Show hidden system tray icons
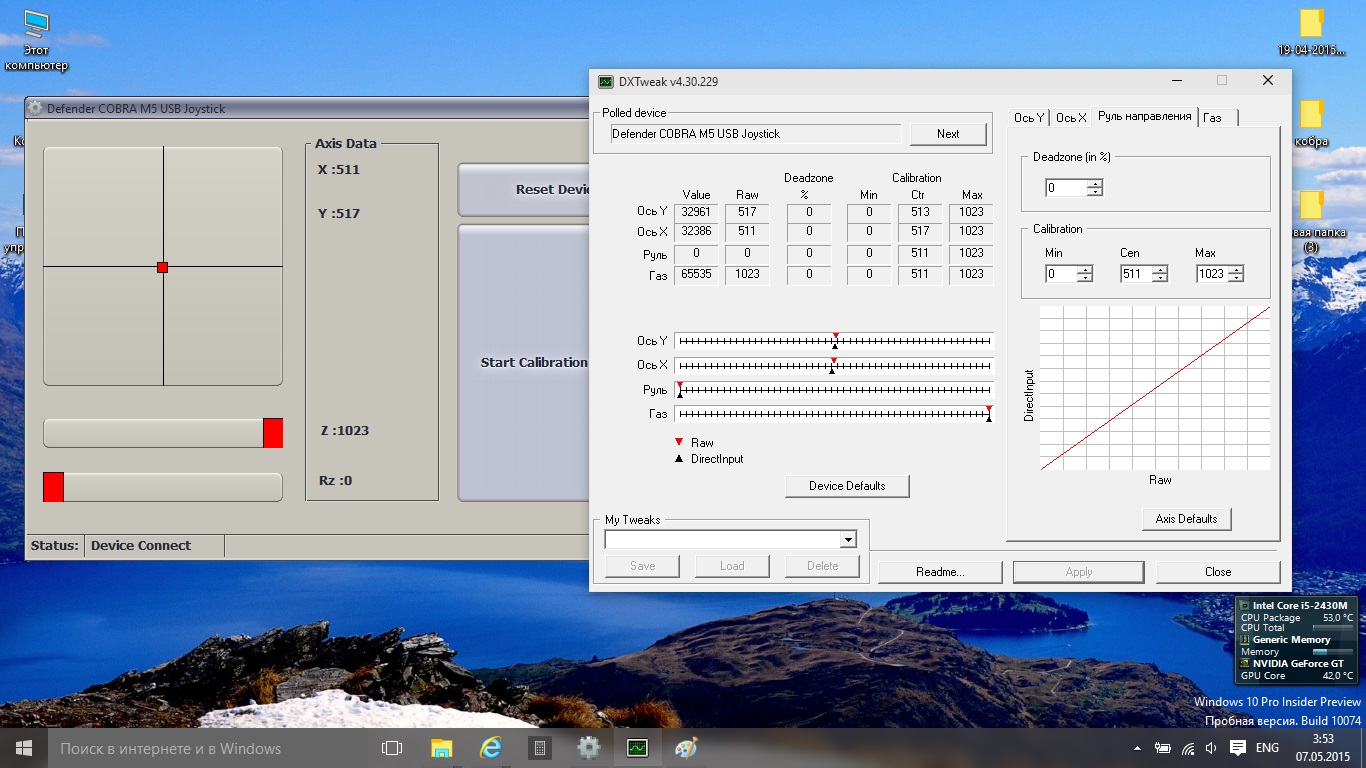Viewport: 1366px width, 768px height. pos(1137,748)
